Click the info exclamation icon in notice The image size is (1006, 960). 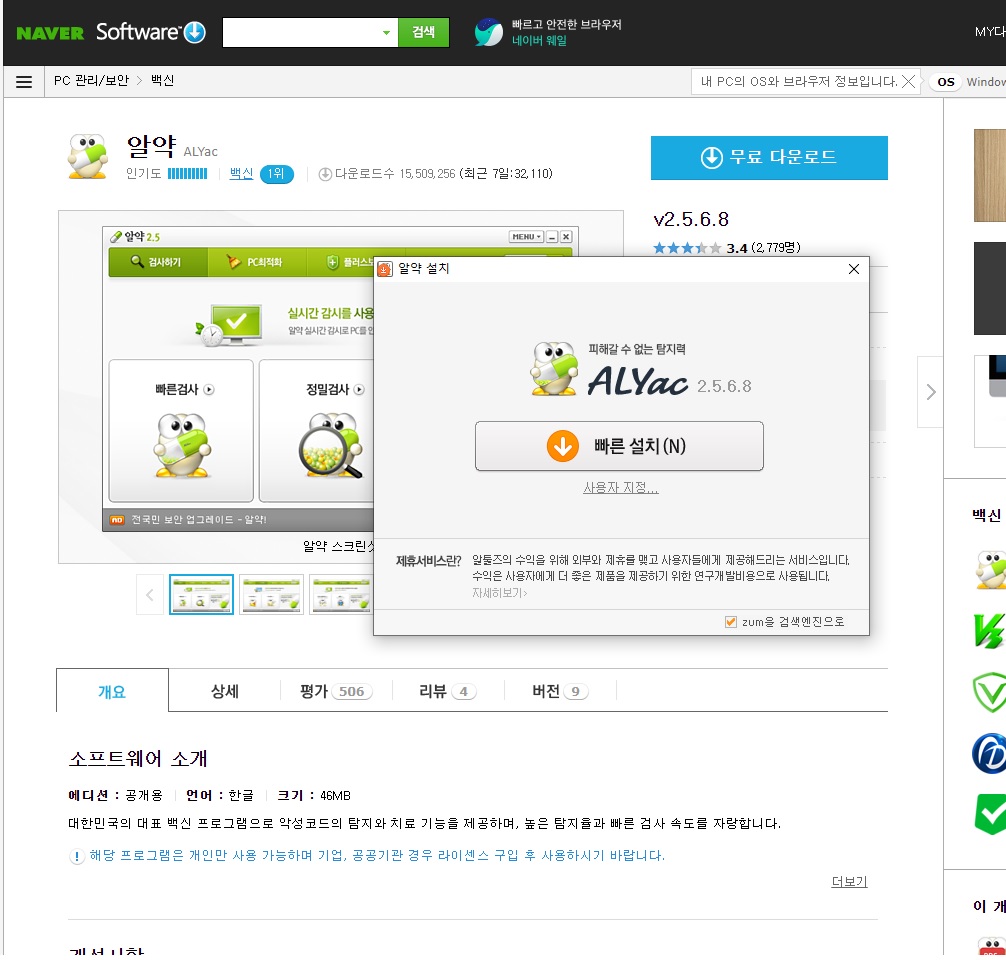tap(76, 856)
